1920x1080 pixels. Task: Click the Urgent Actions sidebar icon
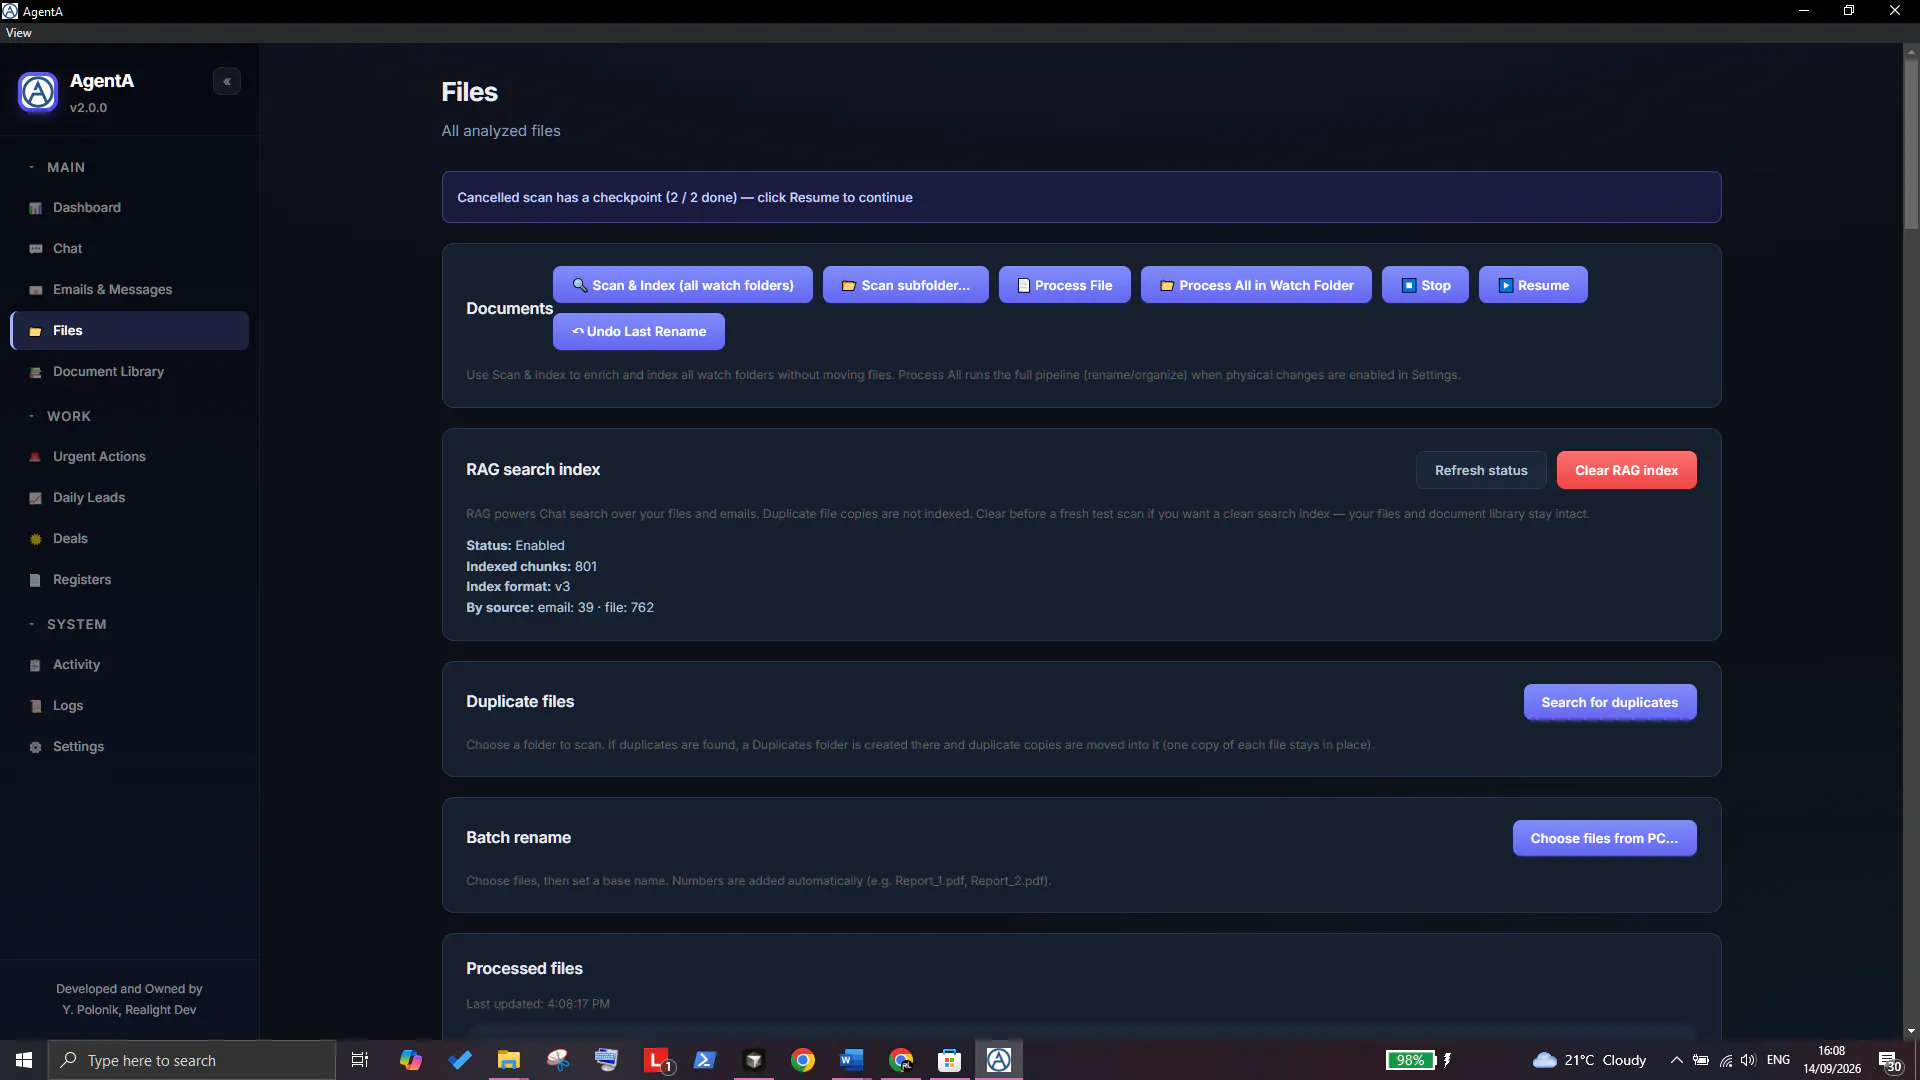(x=35, y=457)
